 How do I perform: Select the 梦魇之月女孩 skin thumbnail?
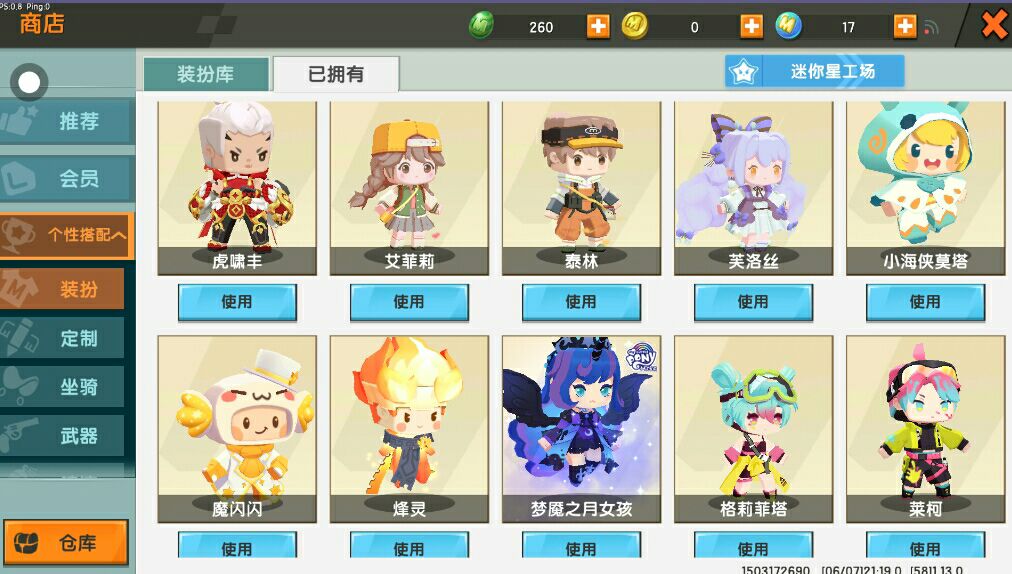pos(582,429)
